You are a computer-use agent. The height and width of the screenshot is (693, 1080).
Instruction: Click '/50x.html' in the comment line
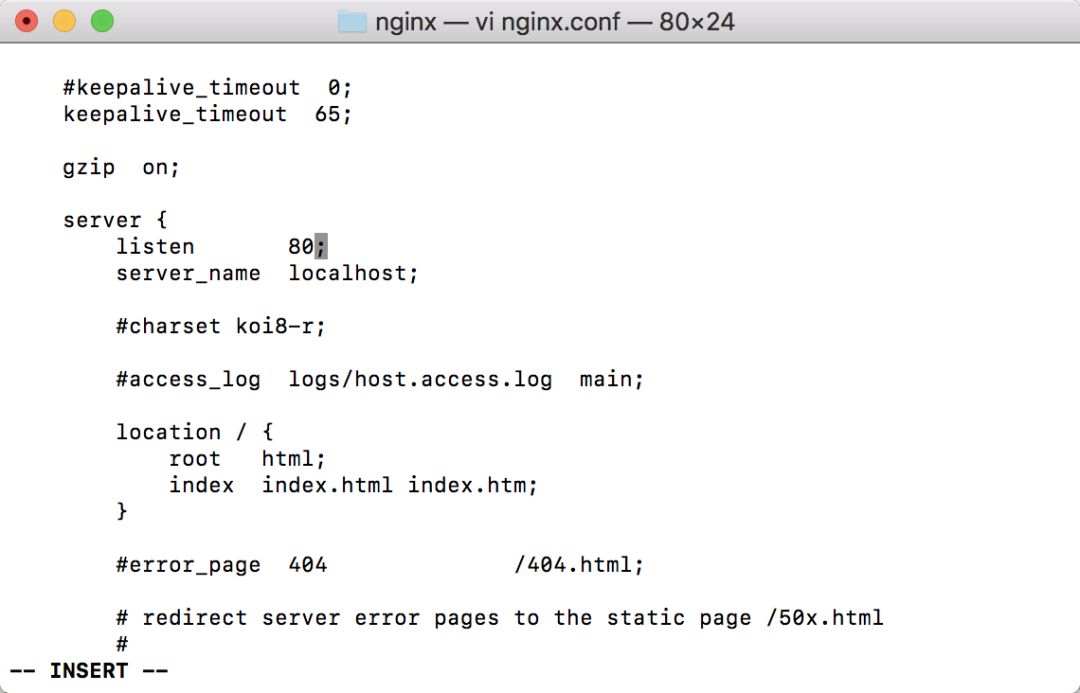click(824, 618)
